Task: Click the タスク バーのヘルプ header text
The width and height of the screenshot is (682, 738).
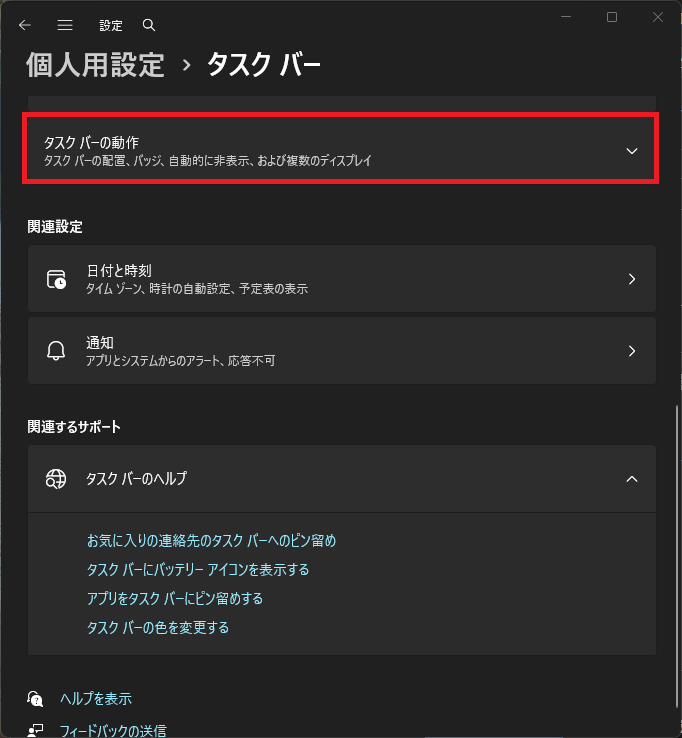Action: [x=136, y=479]
